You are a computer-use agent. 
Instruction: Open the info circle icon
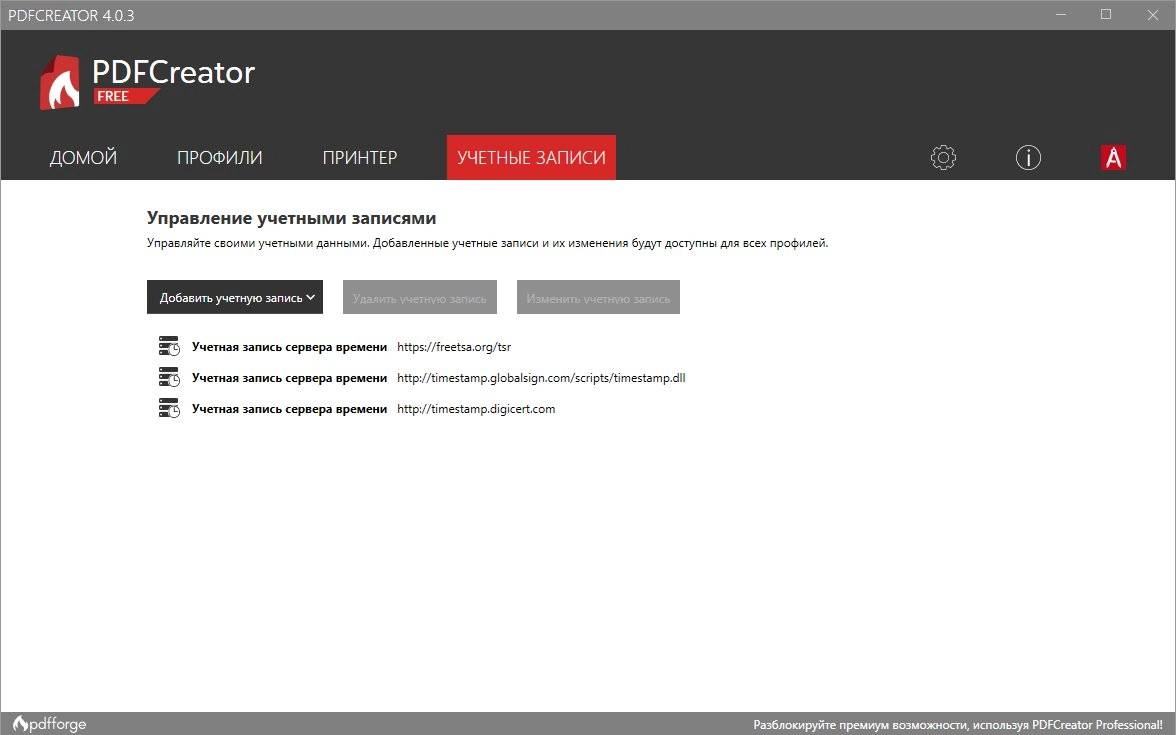coord(1028,158)
